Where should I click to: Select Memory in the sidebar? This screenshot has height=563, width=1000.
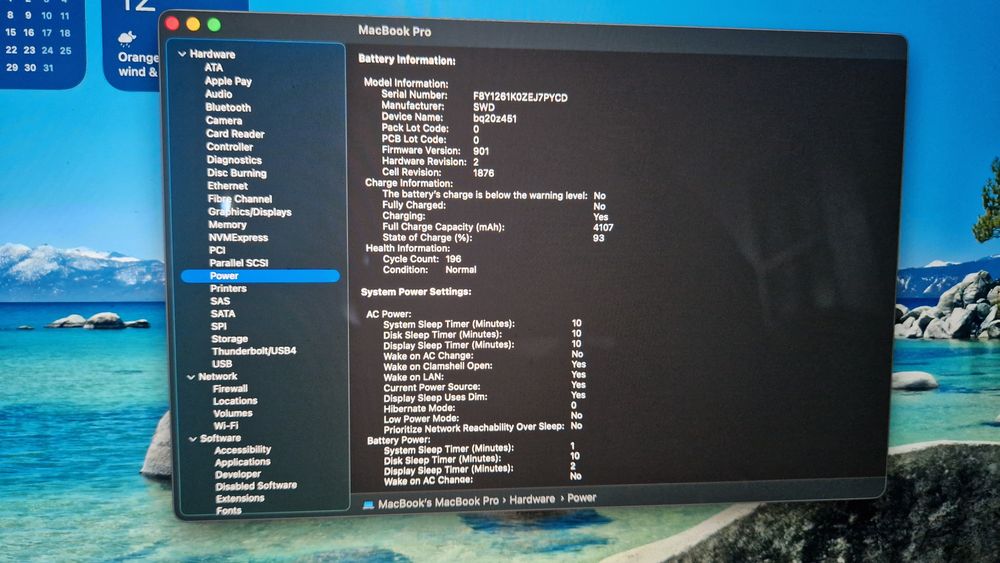(x=227, y=224)
